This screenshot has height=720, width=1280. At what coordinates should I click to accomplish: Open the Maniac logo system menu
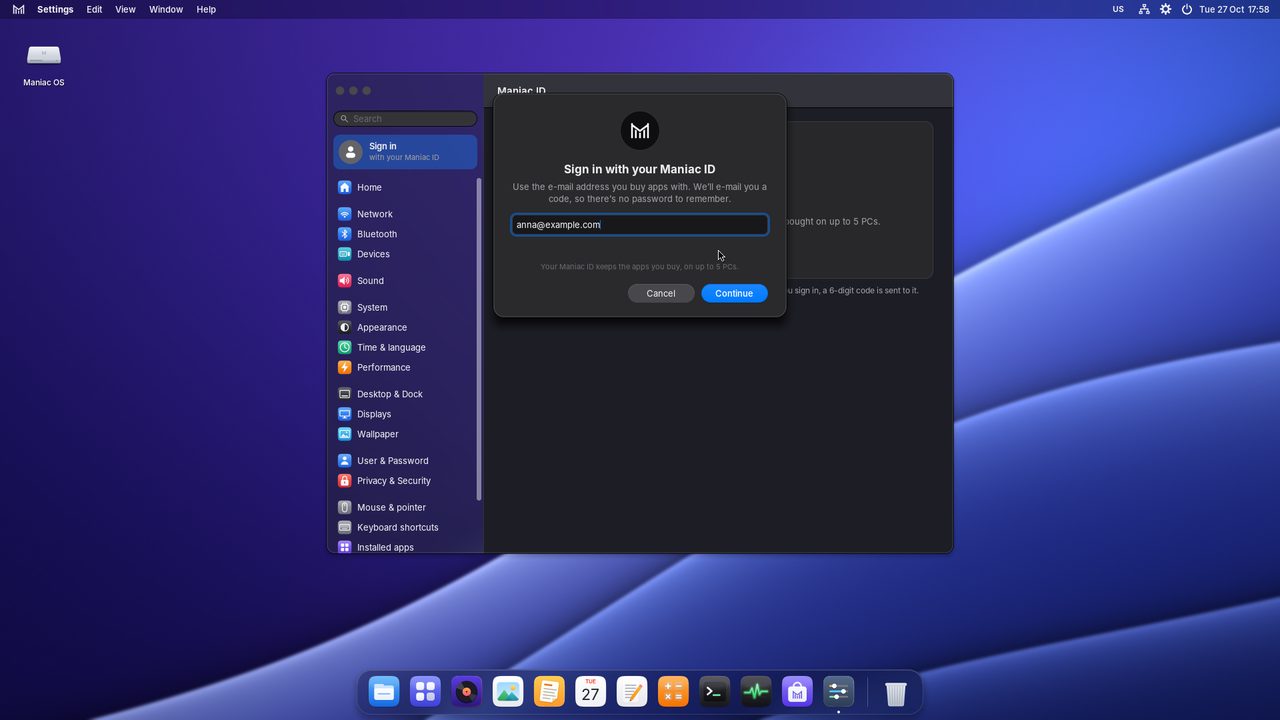(x=18, y=9)
